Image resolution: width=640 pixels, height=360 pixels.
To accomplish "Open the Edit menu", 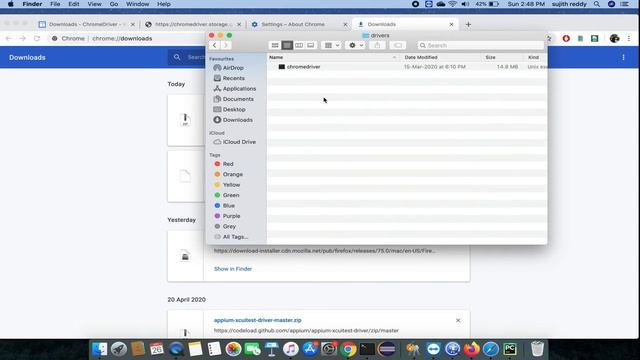I will pyautogui.click(x=74, y=4).
